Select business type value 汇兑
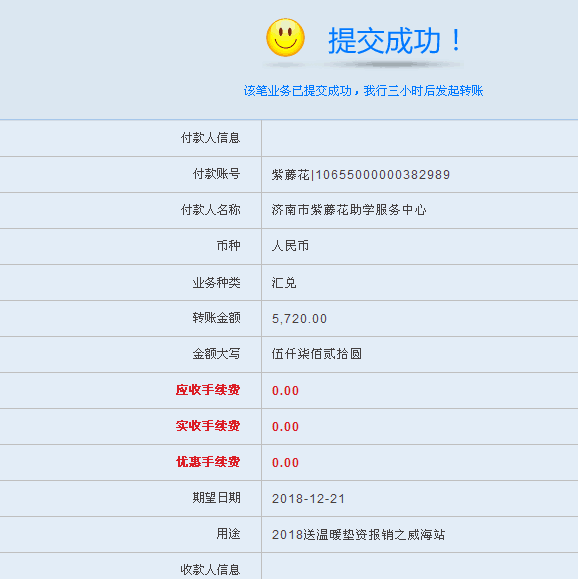Viewport: 578px width, 579px height. 284,283
